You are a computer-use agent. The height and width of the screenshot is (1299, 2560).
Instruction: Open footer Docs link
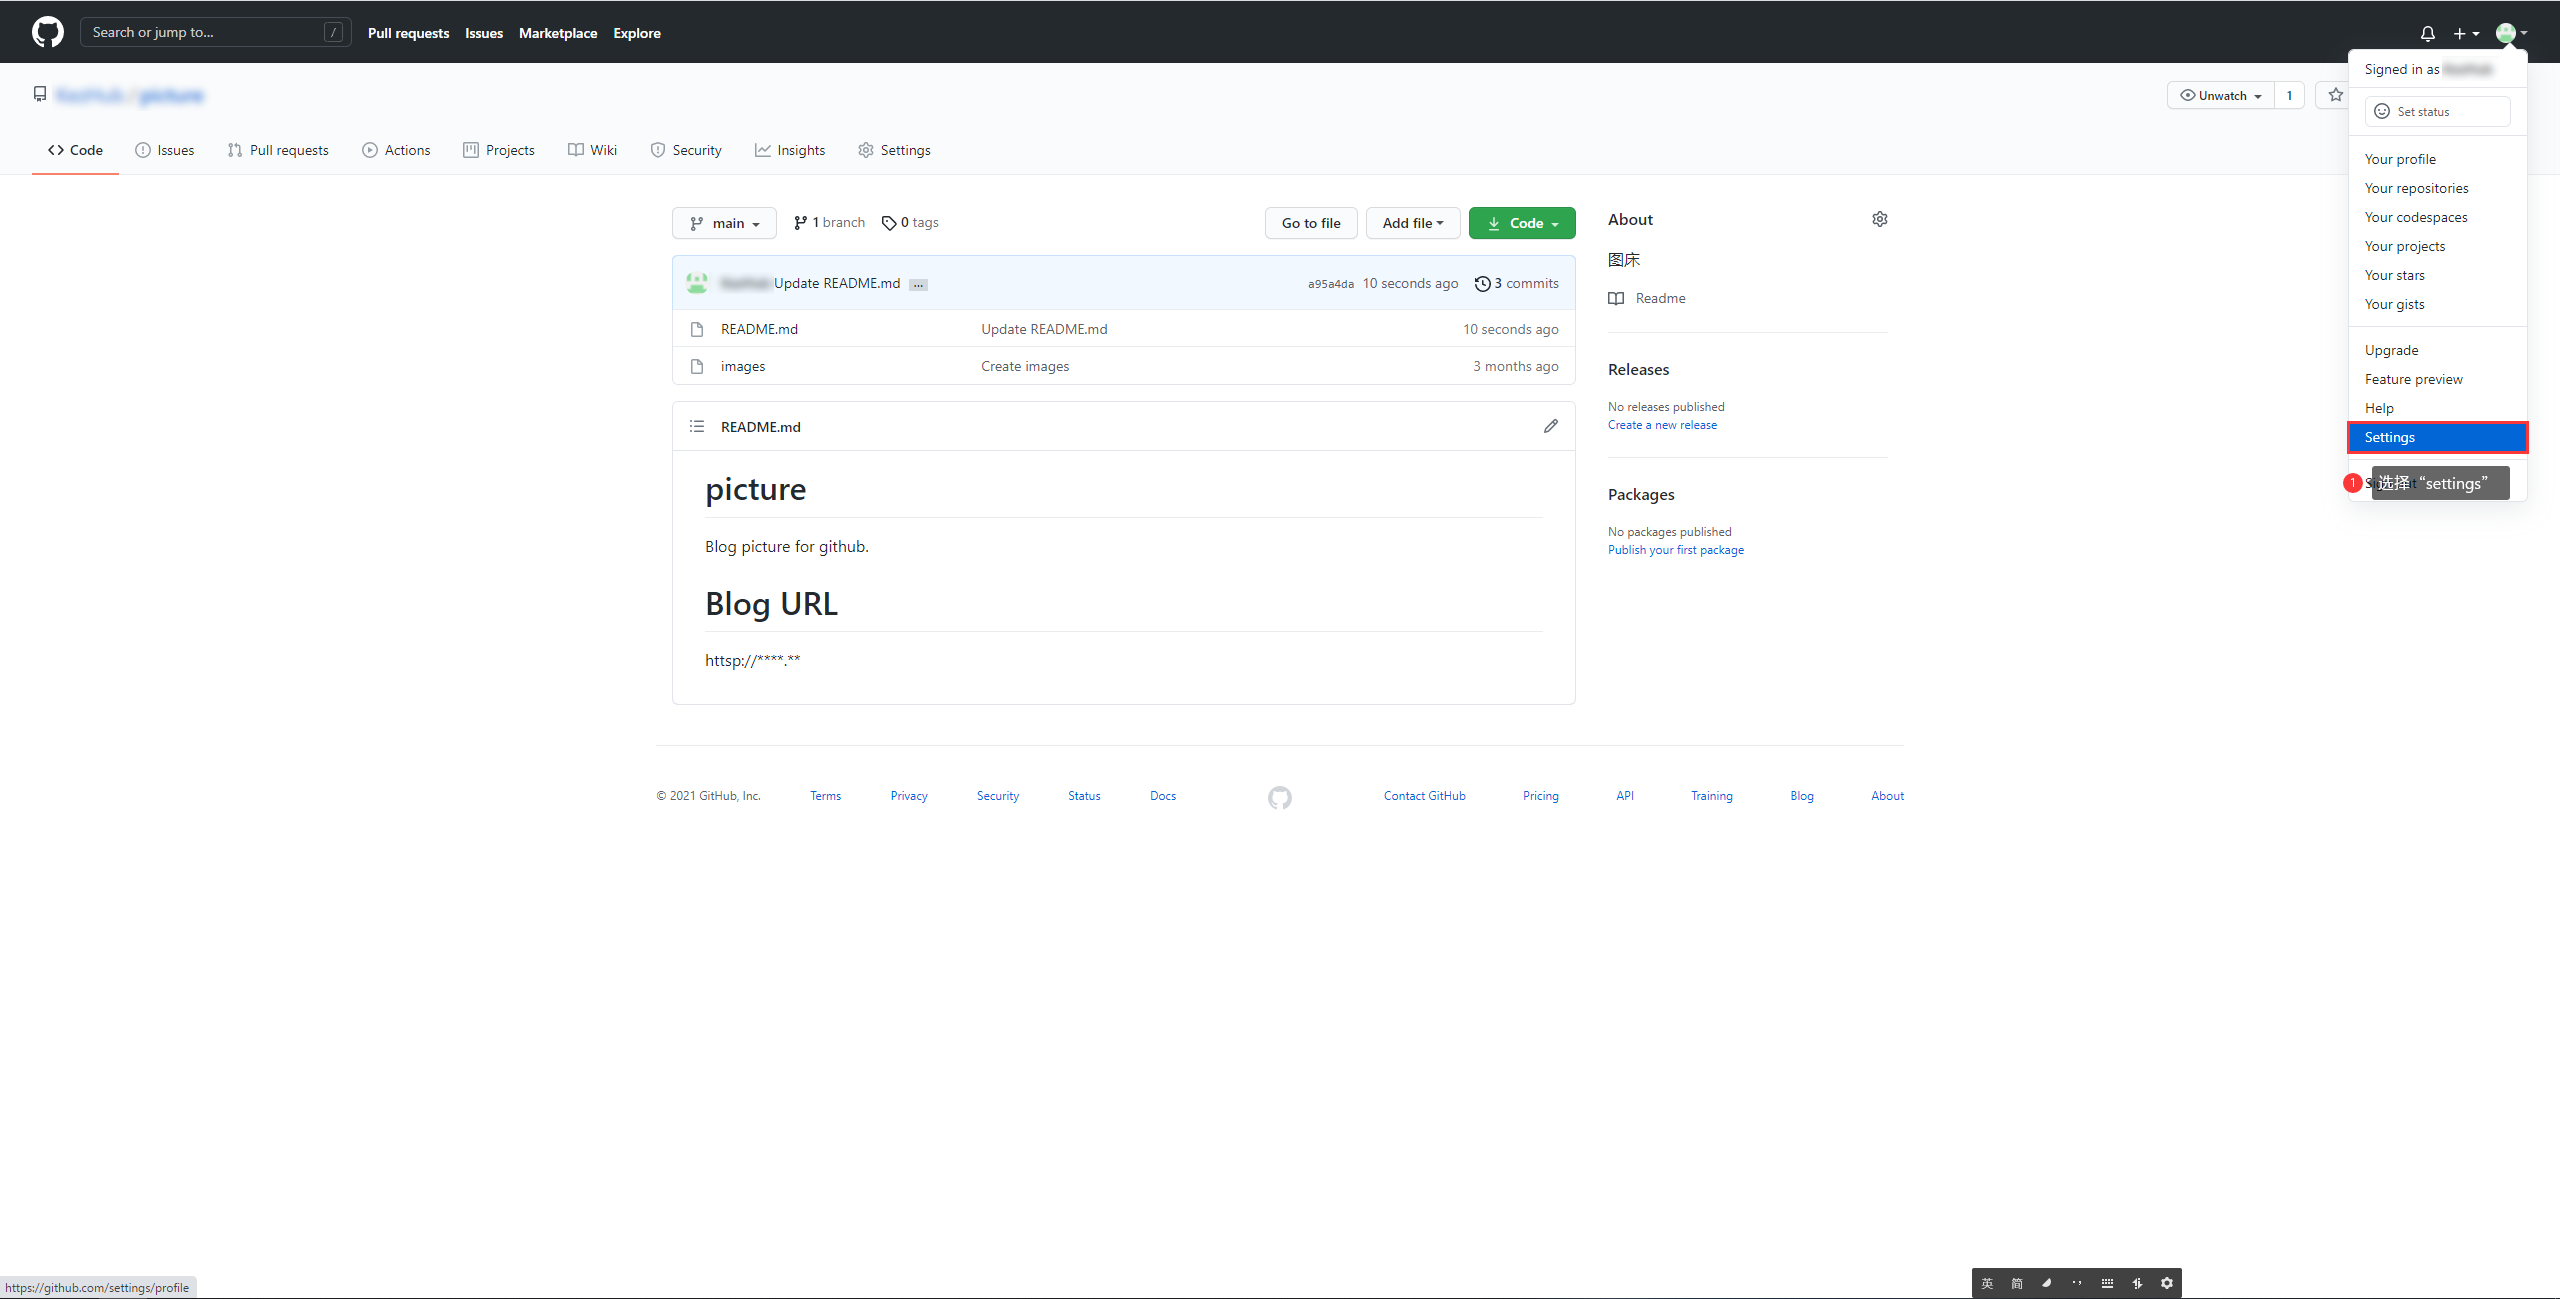[1163, 796]
